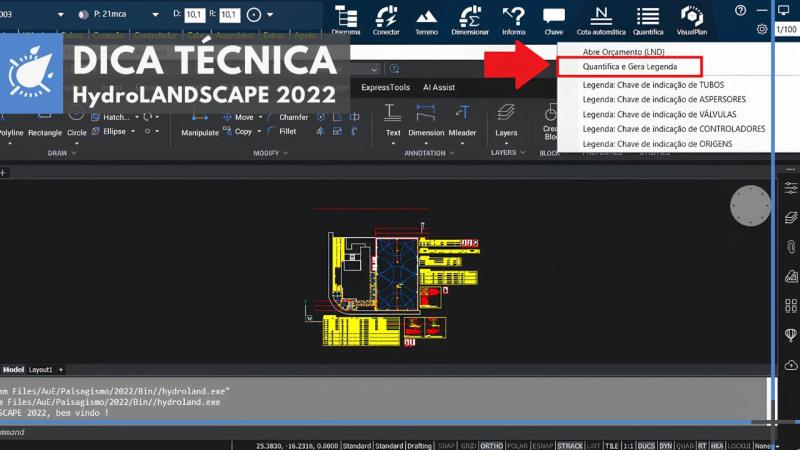The width and height of the screenshot is (800, 450).
Task: Click the Copy tool
Action: pyautogui.click(x=238, y=131)
